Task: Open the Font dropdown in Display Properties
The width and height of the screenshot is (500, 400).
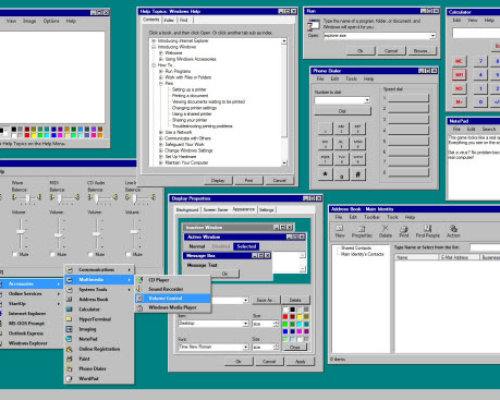Action: 245,347
